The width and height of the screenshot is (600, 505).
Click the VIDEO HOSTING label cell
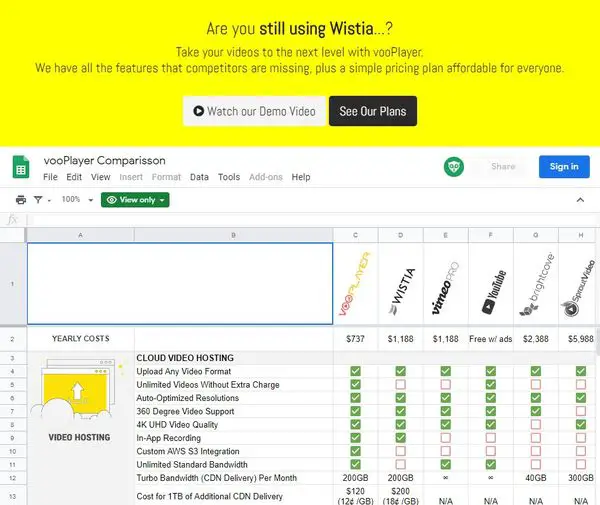pyautogui.click(x=79, y=437)
